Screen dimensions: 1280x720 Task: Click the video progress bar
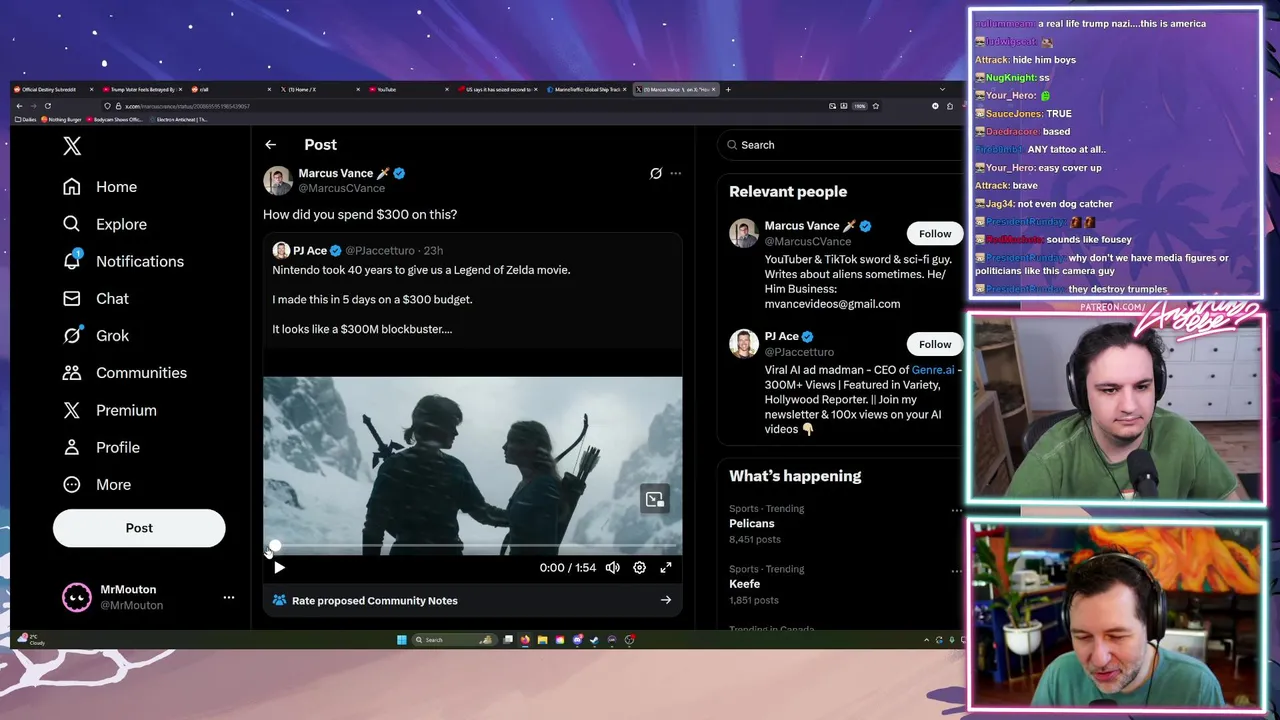(x=473, y=547)
